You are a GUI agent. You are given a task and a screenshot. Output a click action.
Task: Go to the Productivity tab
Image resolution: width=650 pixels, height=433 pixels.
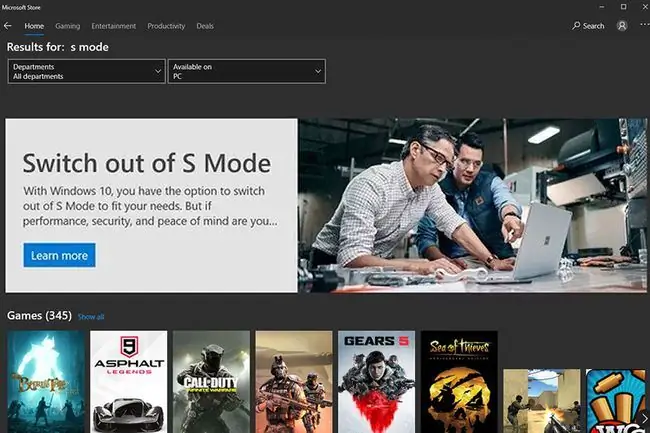coord(166,26)
